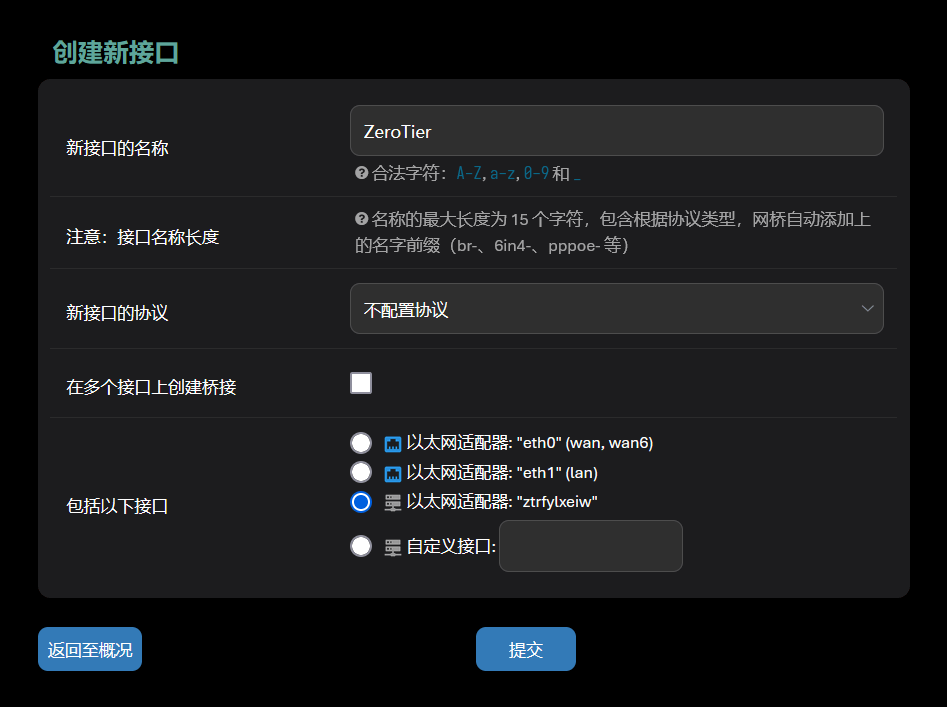Click the chevron arrow on the protocol dropdown
The height and width of the screenshot is (707, 947).
(867, 309)
